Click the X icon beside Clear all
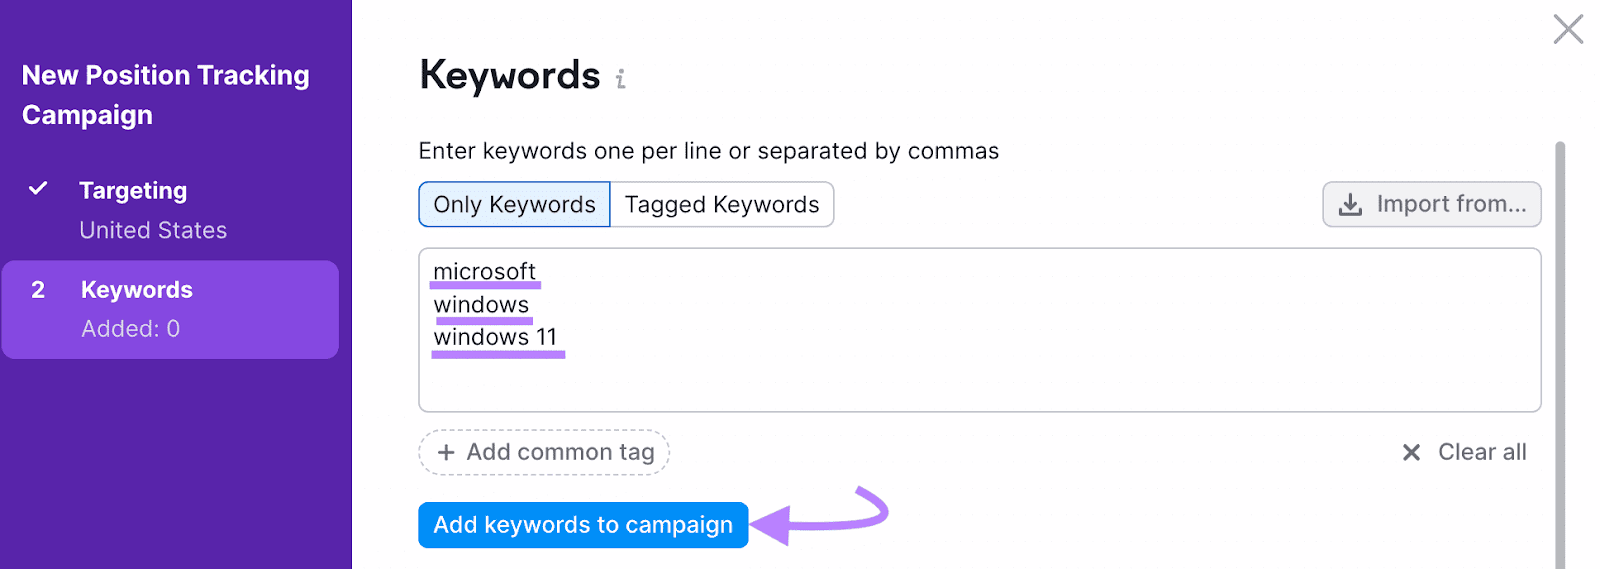Screen dimensions: 1600x569 click(1411, 453)
